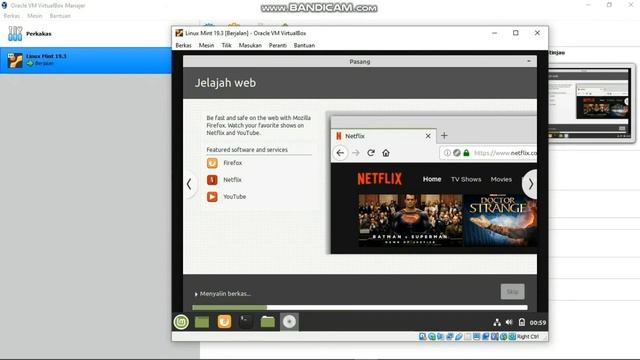Click the mouse integration status icon
Screen dimensions: 640x360
503,337
